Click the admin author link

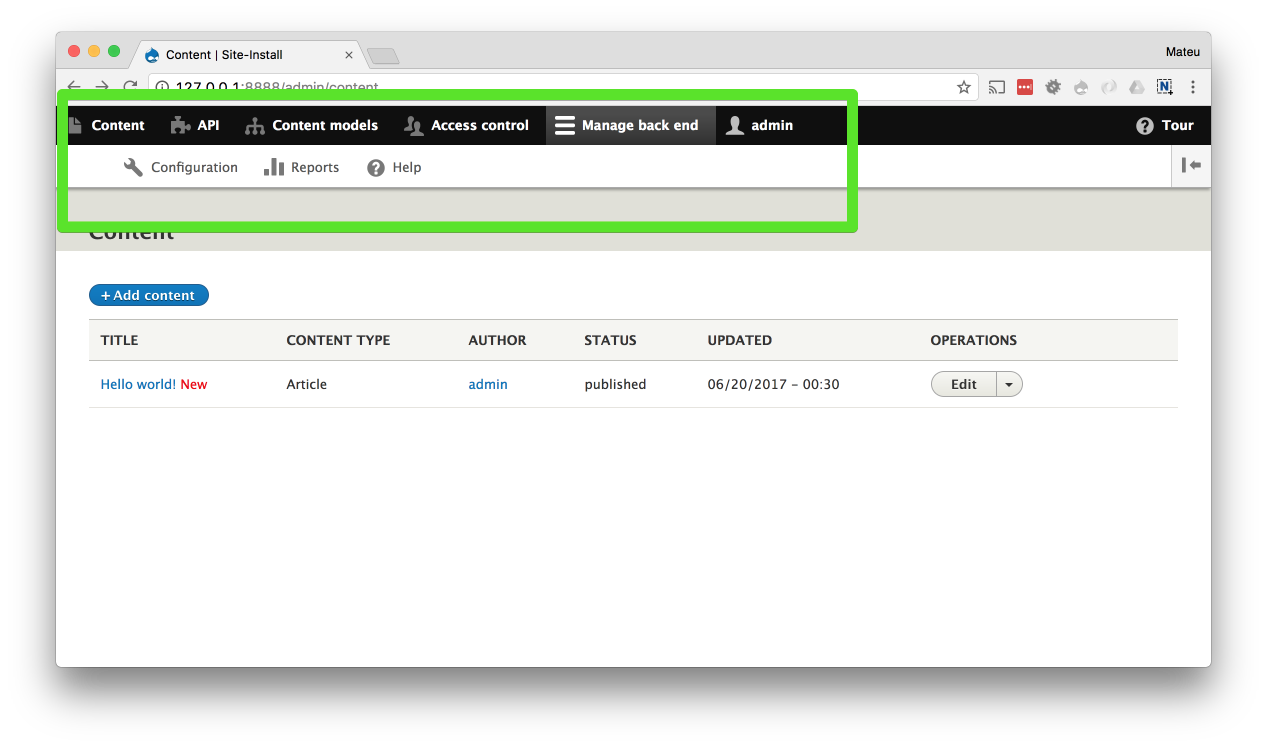coord(488,384)
